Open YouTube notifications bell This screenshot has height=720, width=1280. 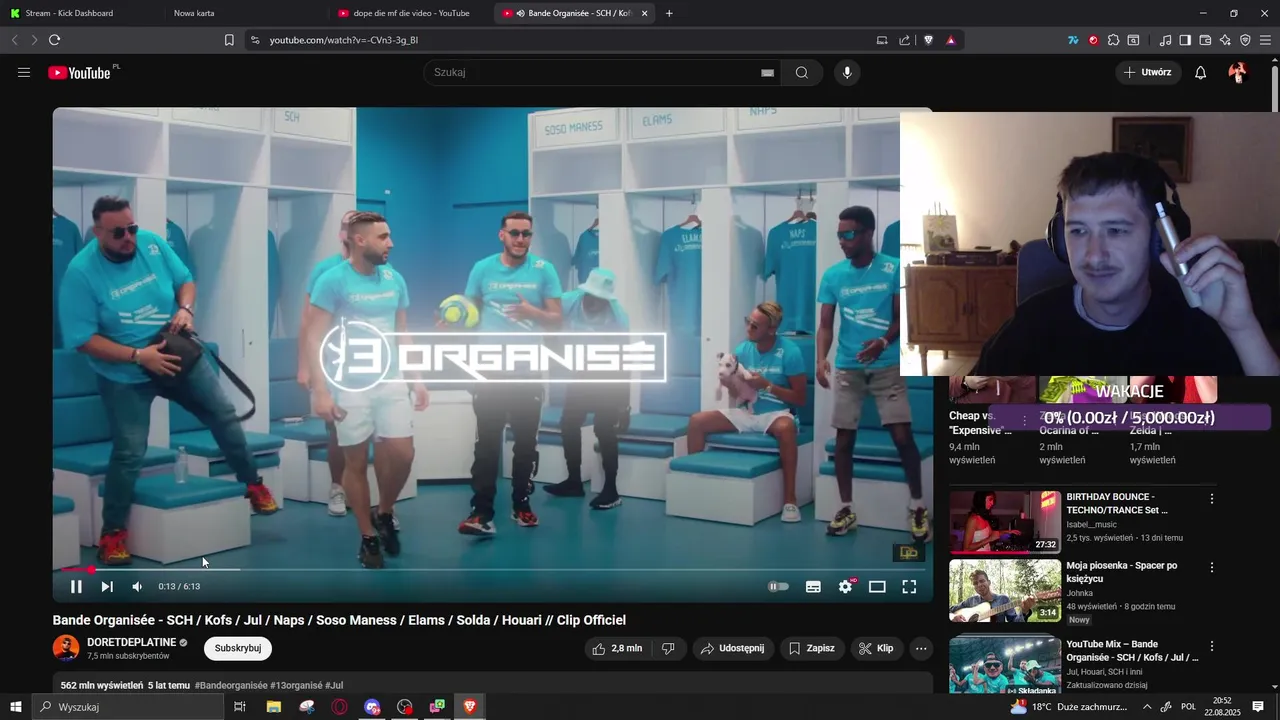click(x=1200, y=72)
